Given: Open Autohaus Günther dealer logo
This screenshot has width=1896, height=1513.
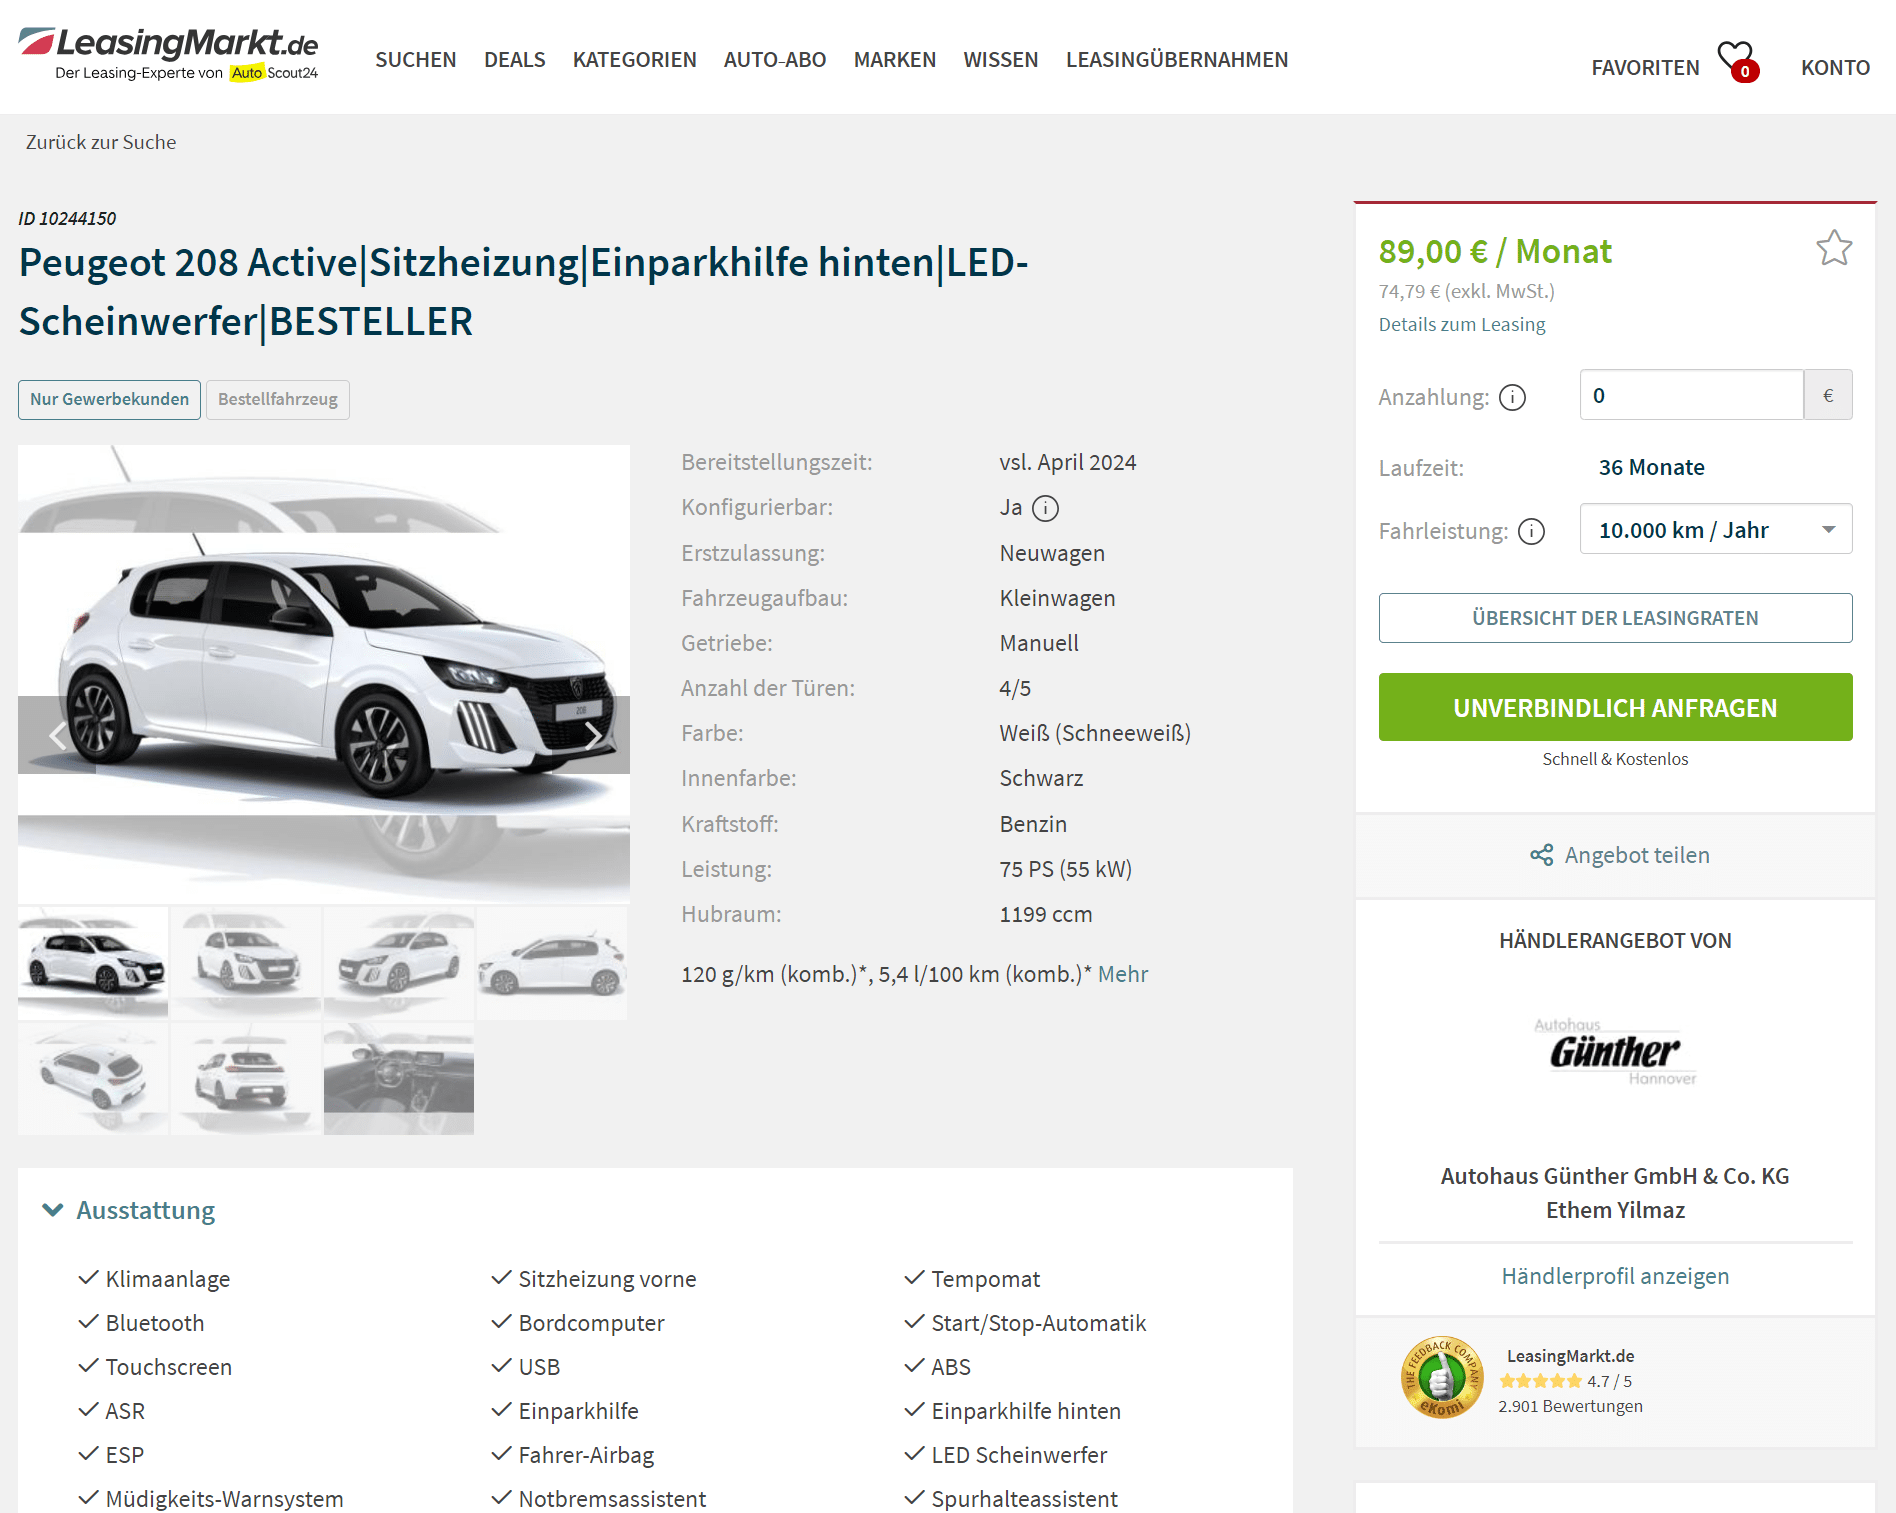Looking at the screenshot, I should pos(1615,1052).
